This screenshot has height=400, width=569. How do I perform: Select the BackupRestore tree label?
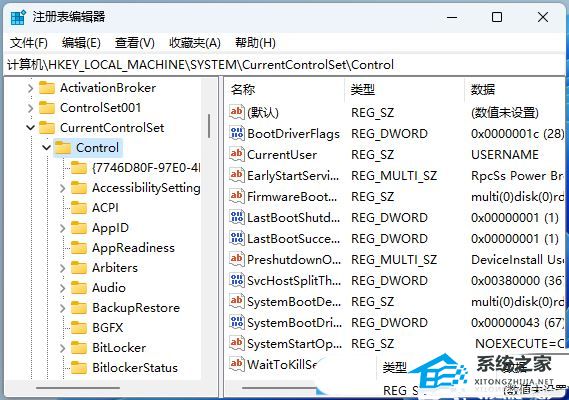coord(136,308)
